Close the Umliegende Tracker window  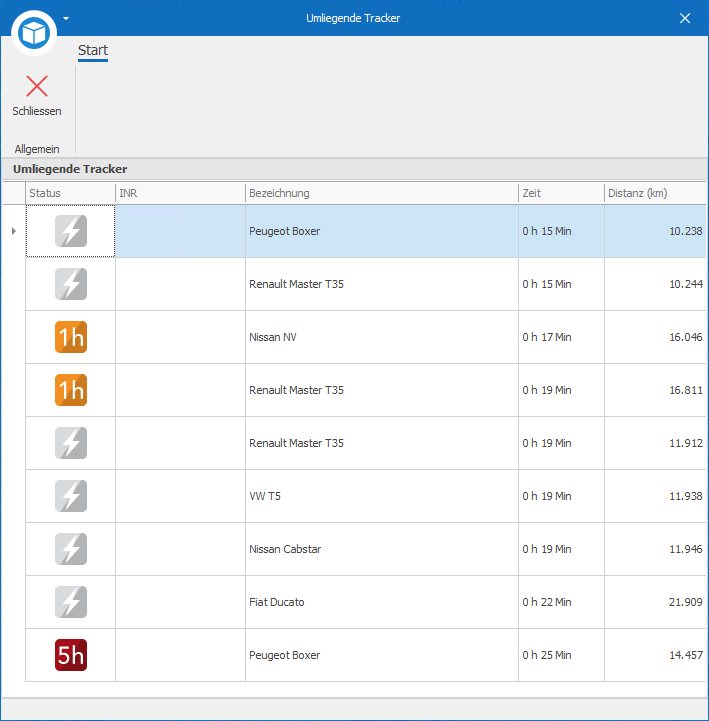(x=685, y=18)
